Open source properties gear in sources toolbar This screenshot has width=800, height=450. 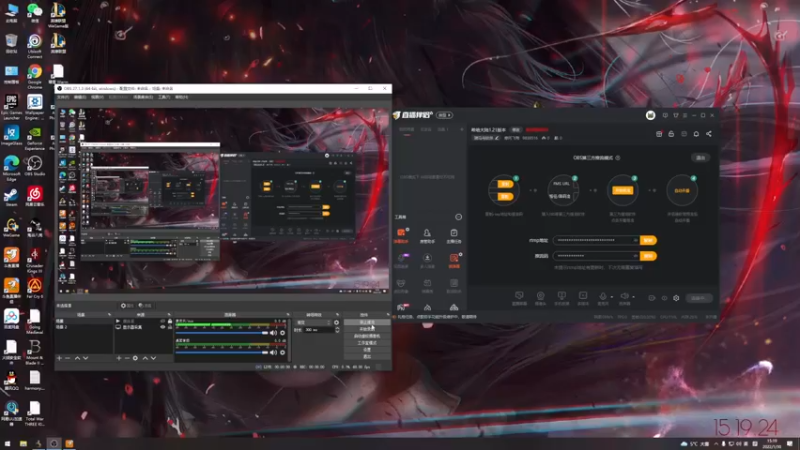(x=135, y=358)
